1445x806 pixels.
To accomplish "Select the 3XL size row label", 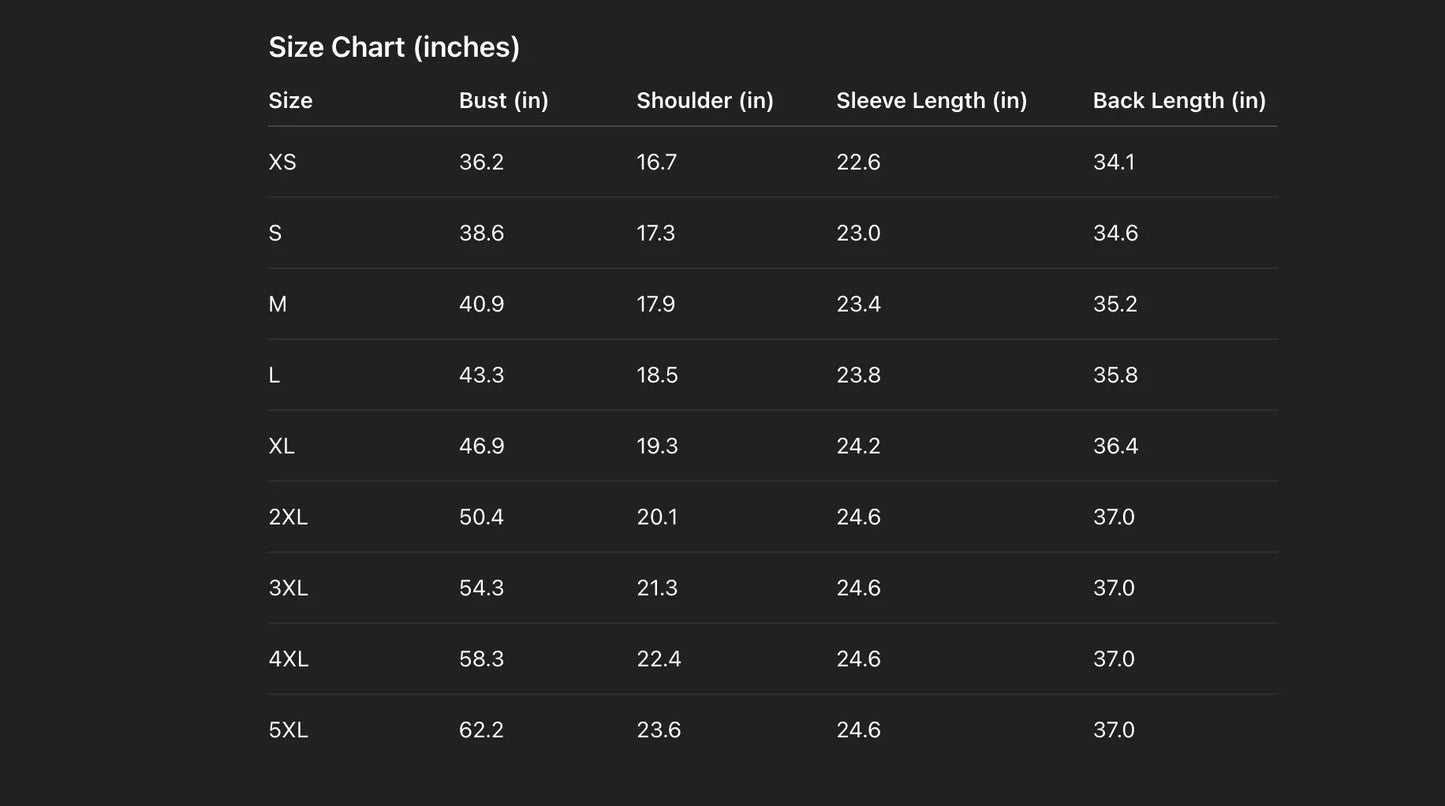I will 288,588.
